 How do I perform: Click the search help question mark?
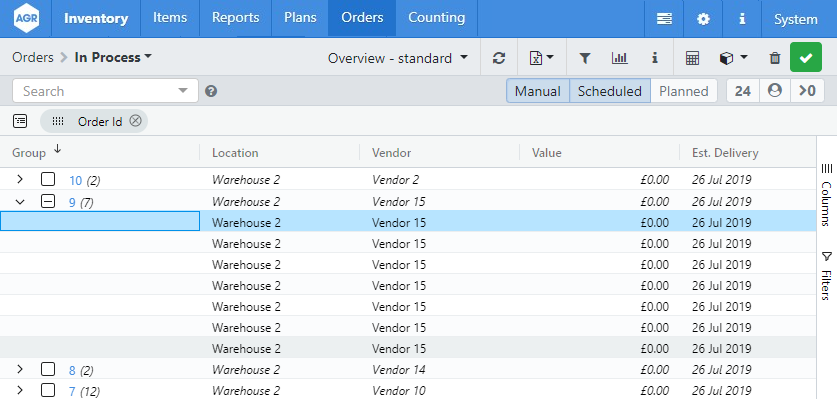211,91
